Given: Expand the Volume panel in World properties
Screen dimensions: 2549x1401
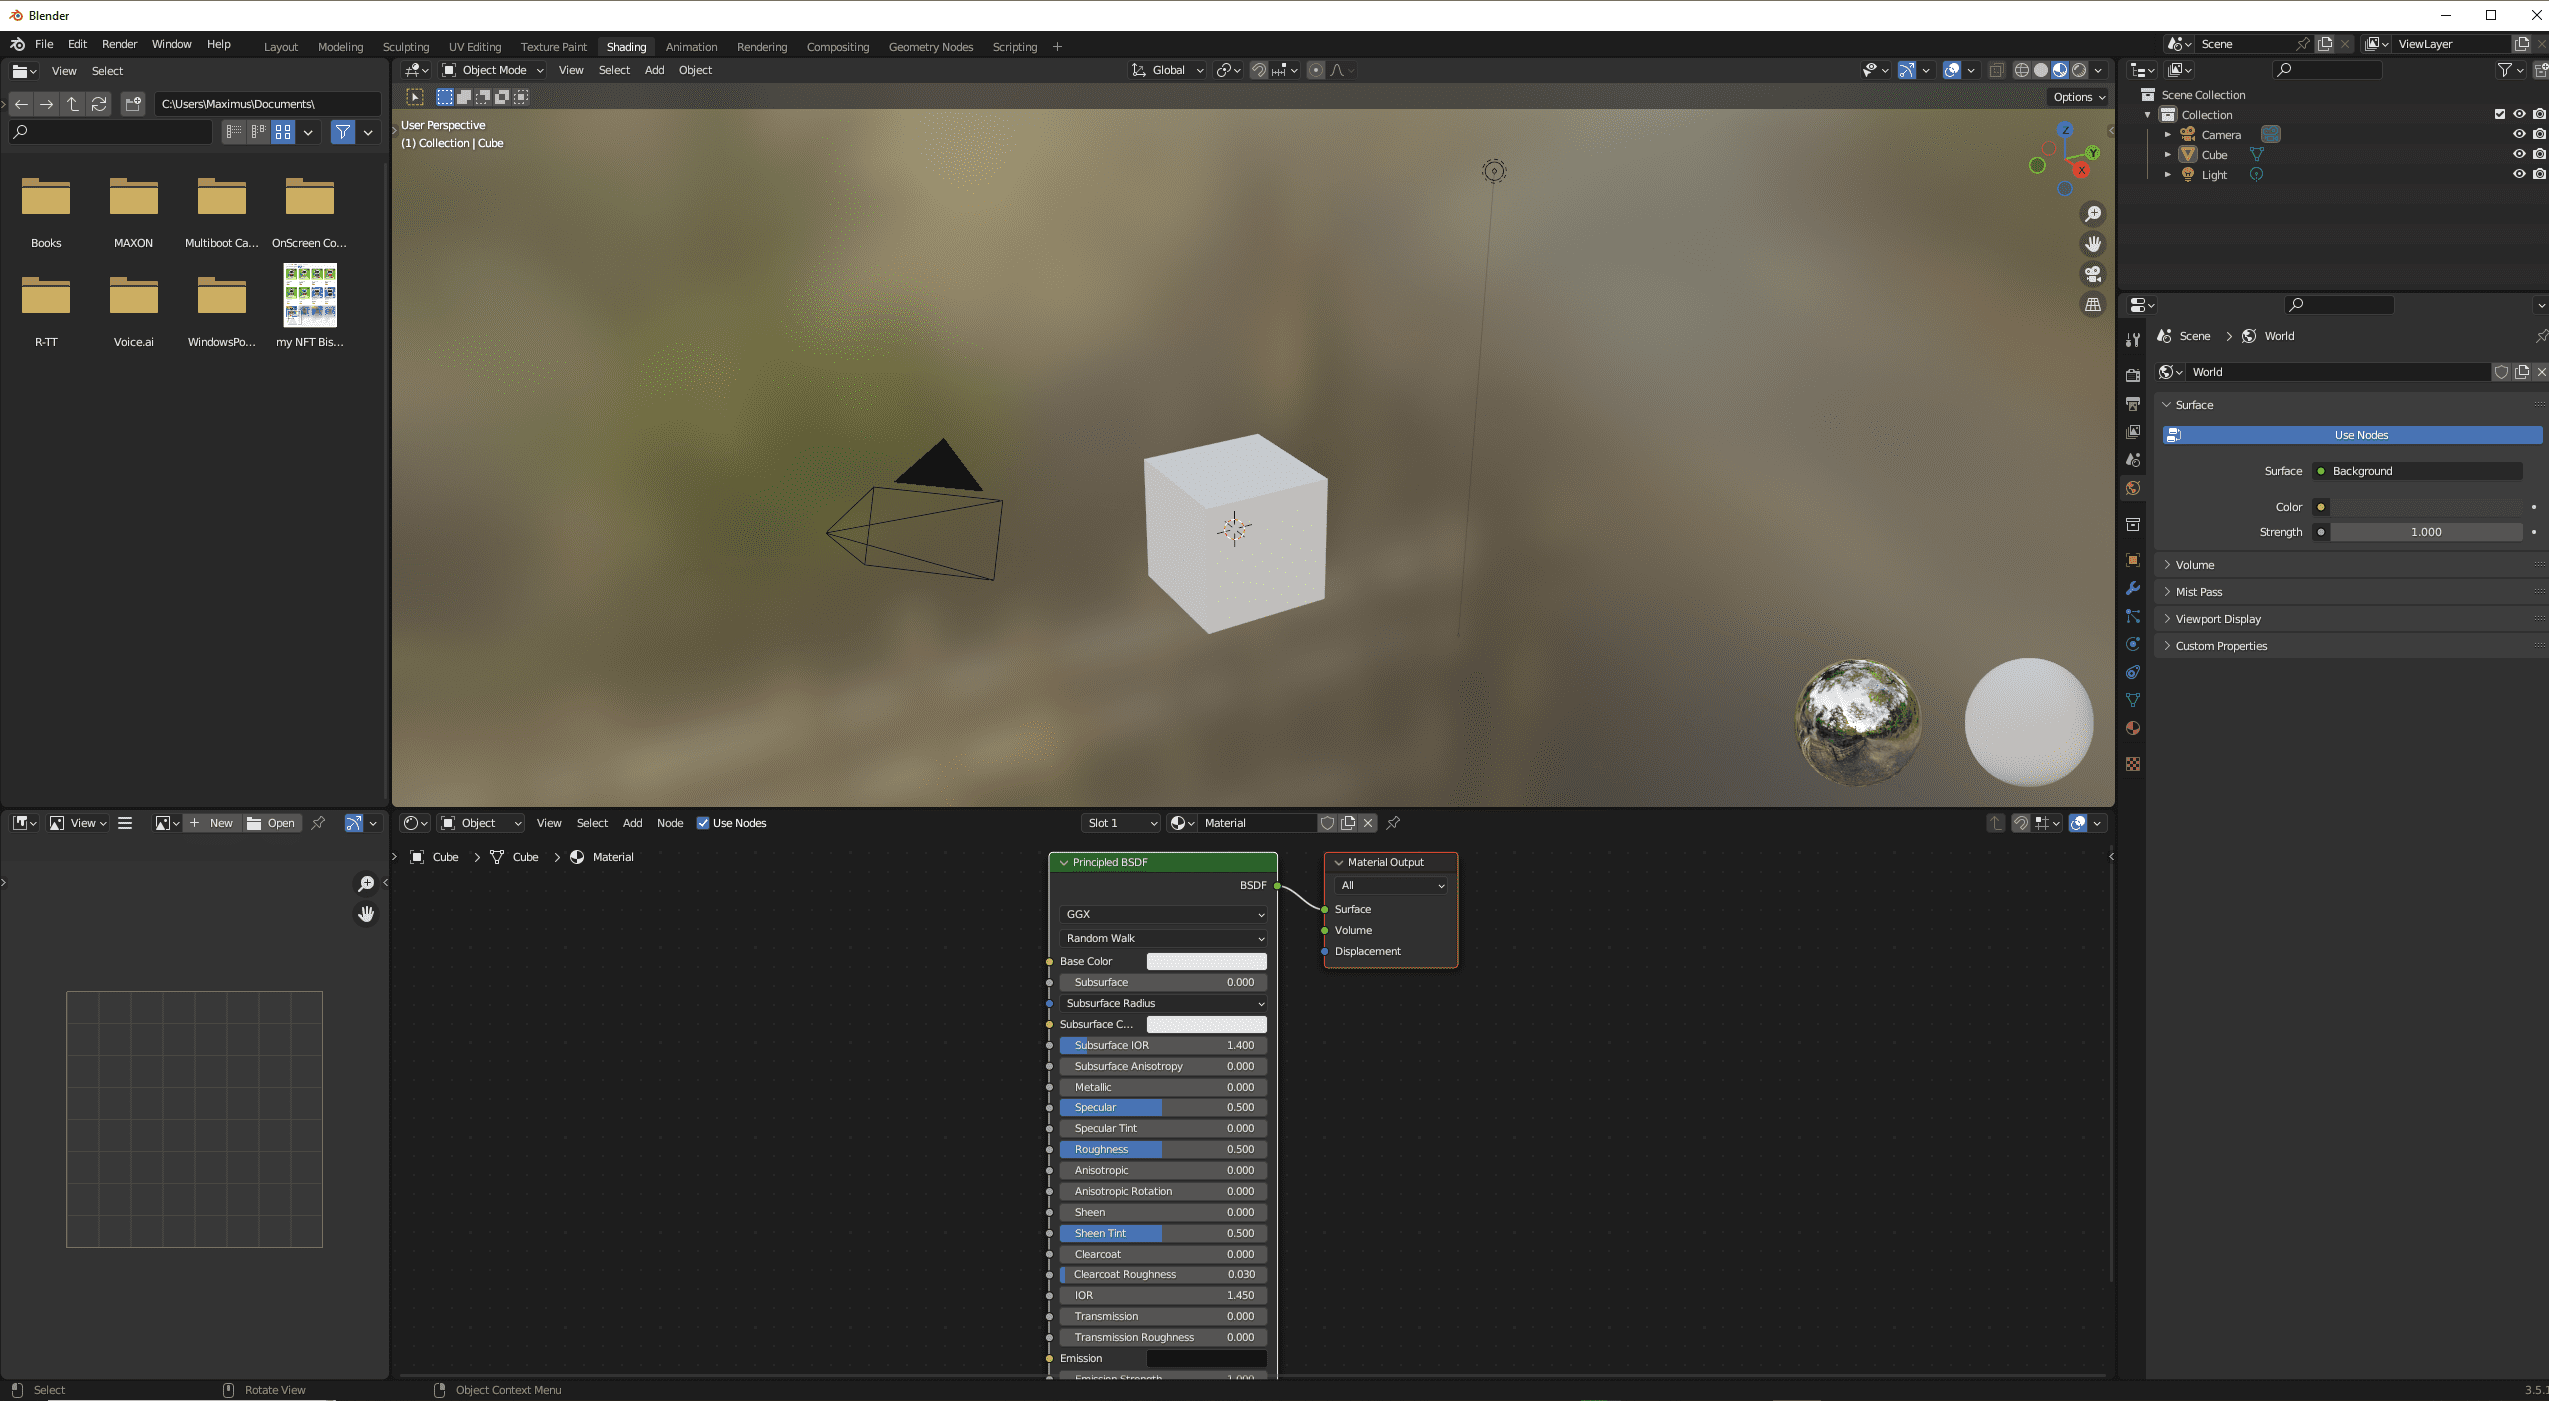Looking at the screenshot, I should [x=2195, y=565].
